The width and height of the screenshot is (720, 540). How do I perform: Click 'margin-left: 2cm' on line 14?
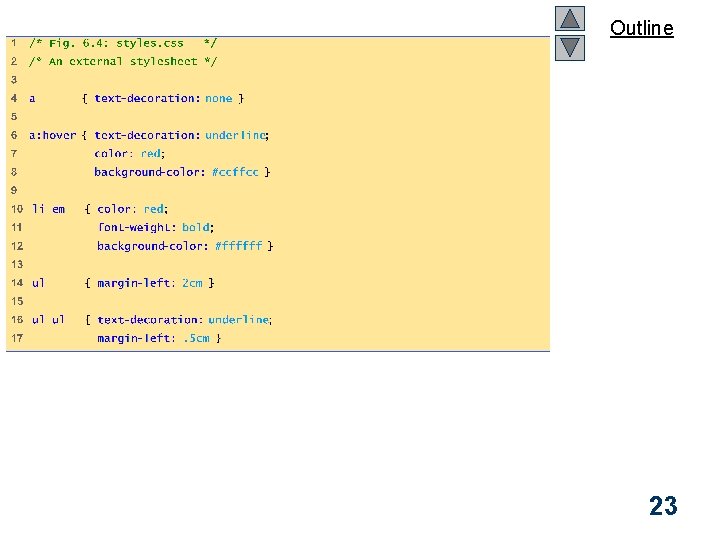click(150, 283)
